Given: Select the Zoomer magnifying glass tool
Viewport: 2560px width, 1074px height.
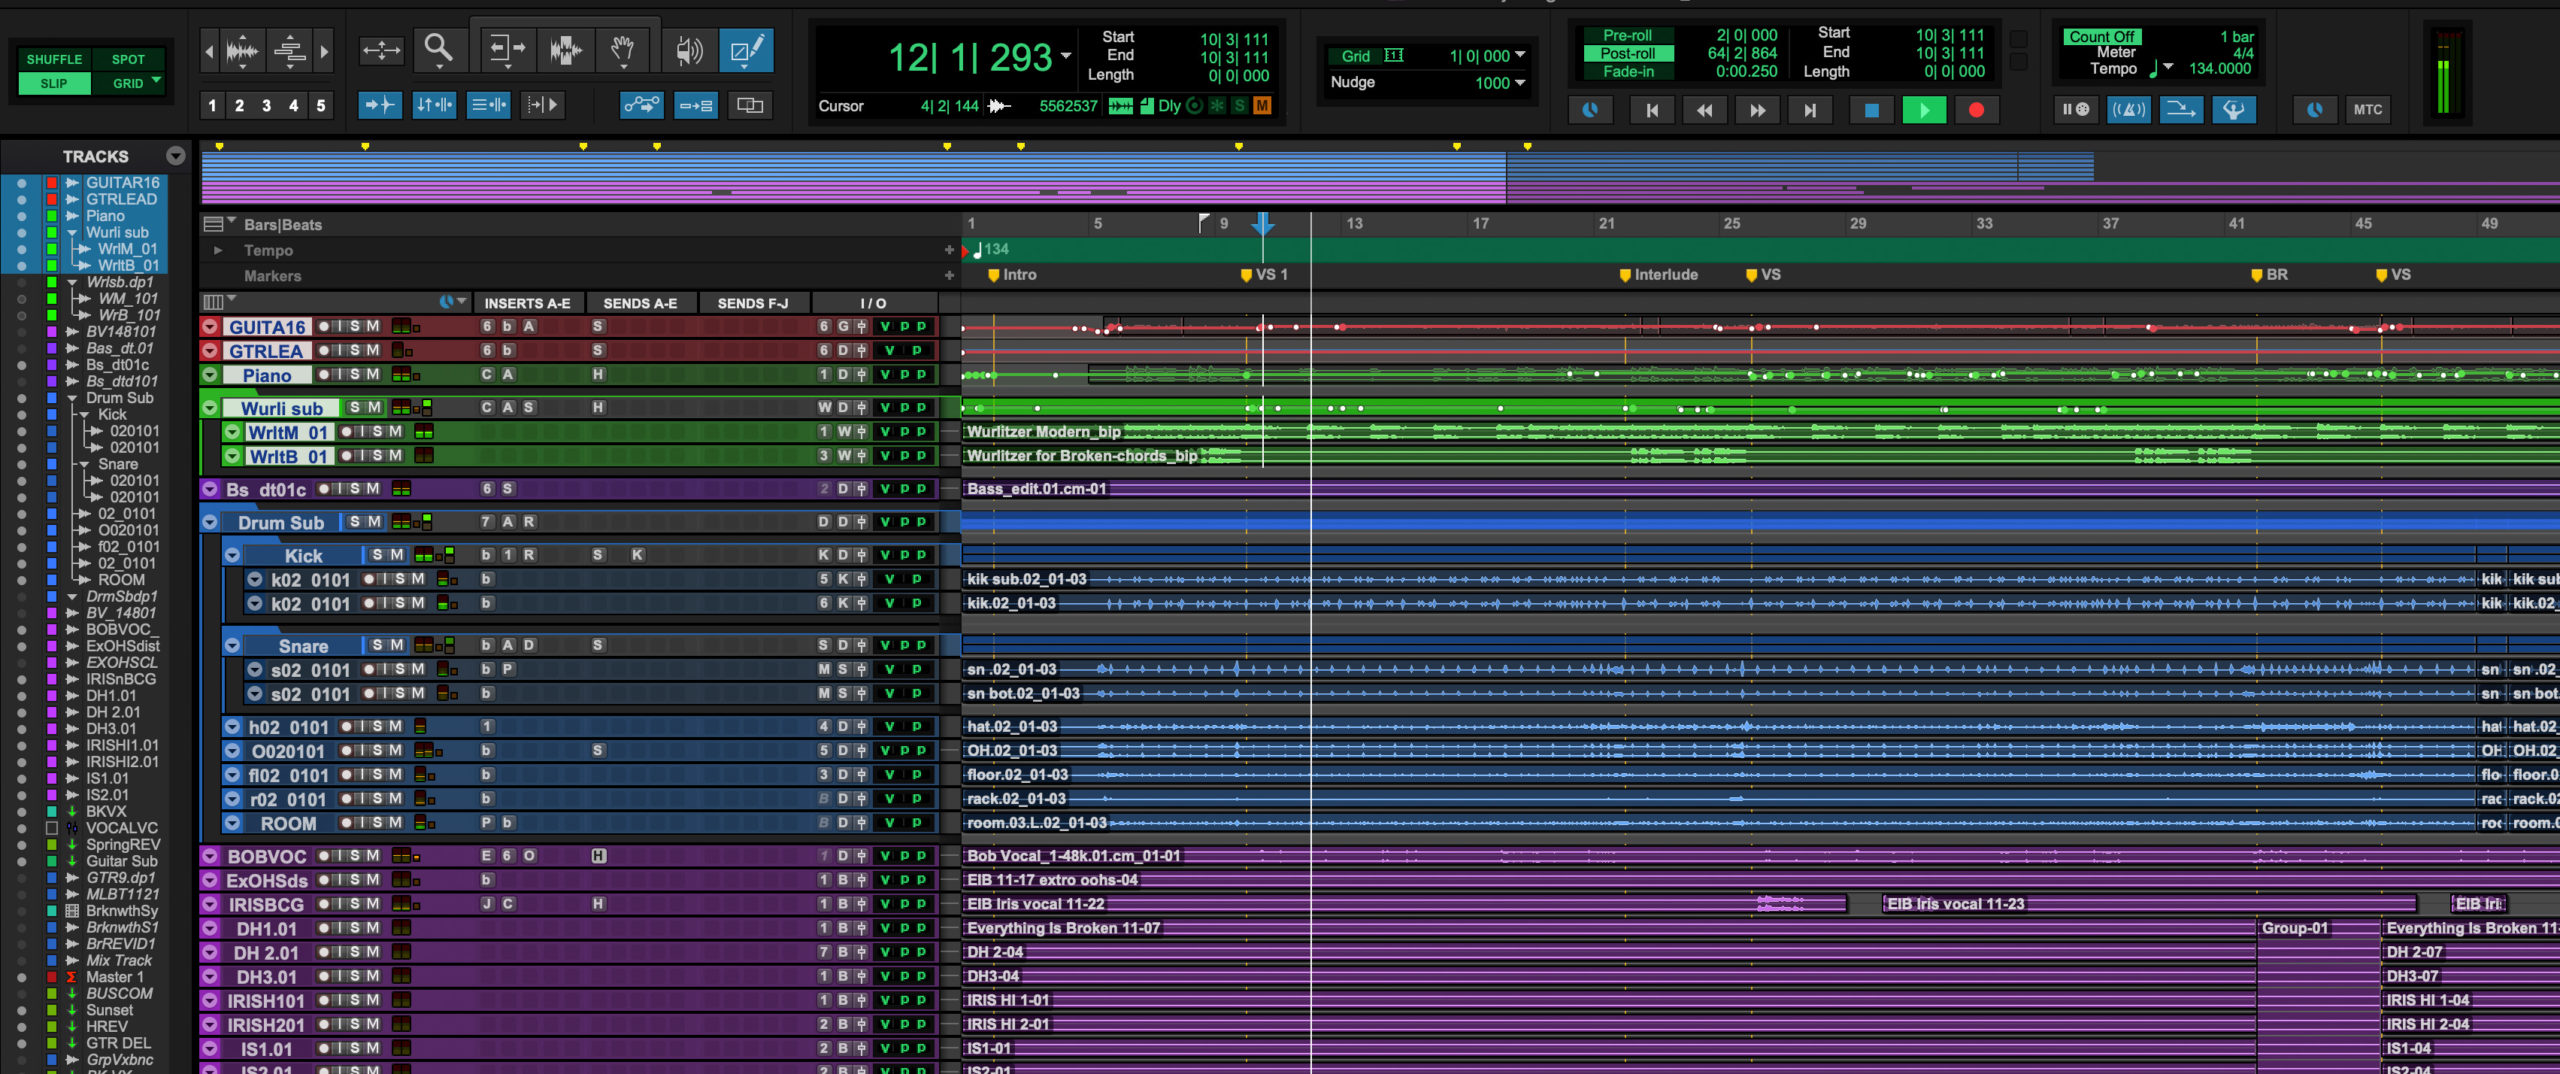Looking at the screenshot, I should pos(438,49).
